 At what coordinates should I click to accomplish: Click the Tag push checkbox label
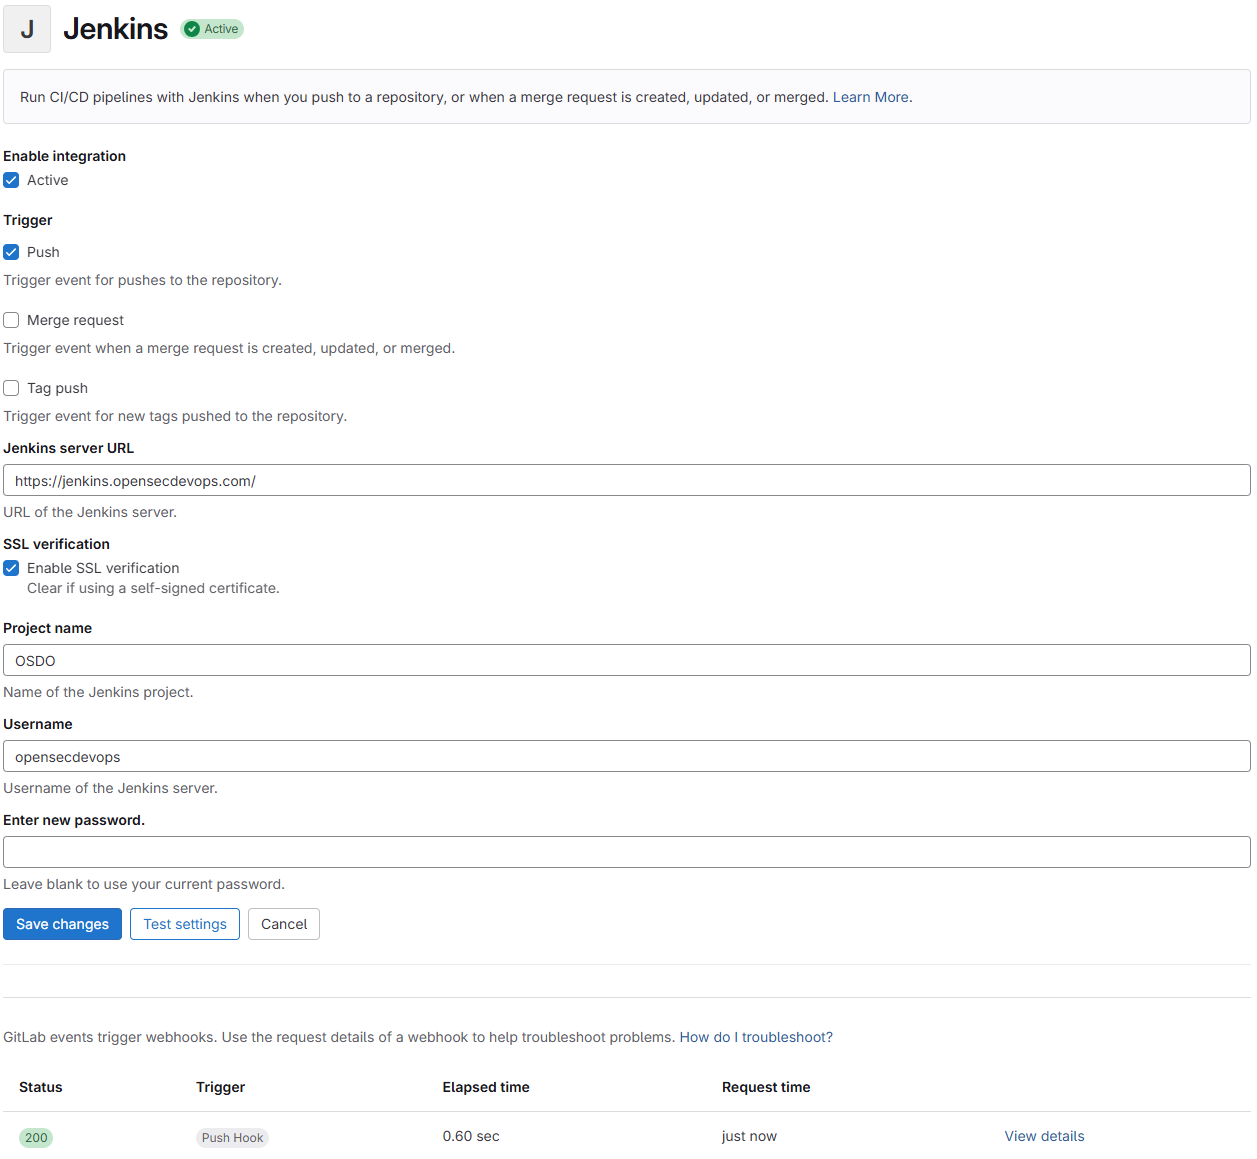tap(57, 388)
